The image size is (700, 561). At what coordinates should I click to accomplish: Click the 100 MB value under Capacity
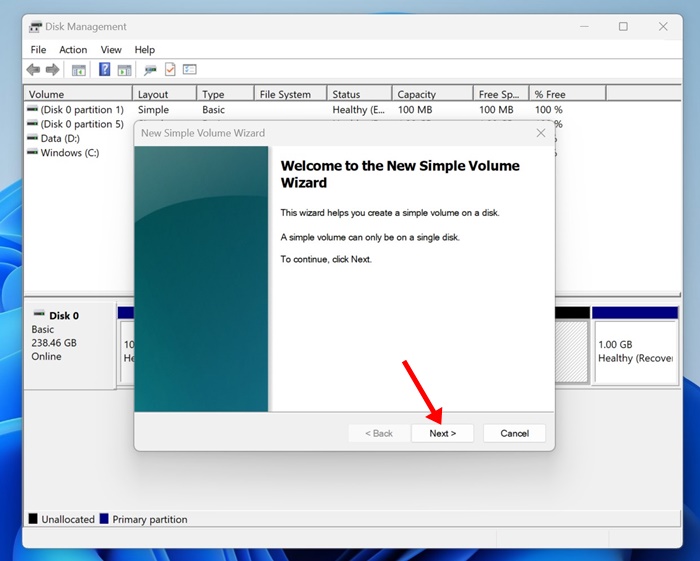tap(415, 110)
